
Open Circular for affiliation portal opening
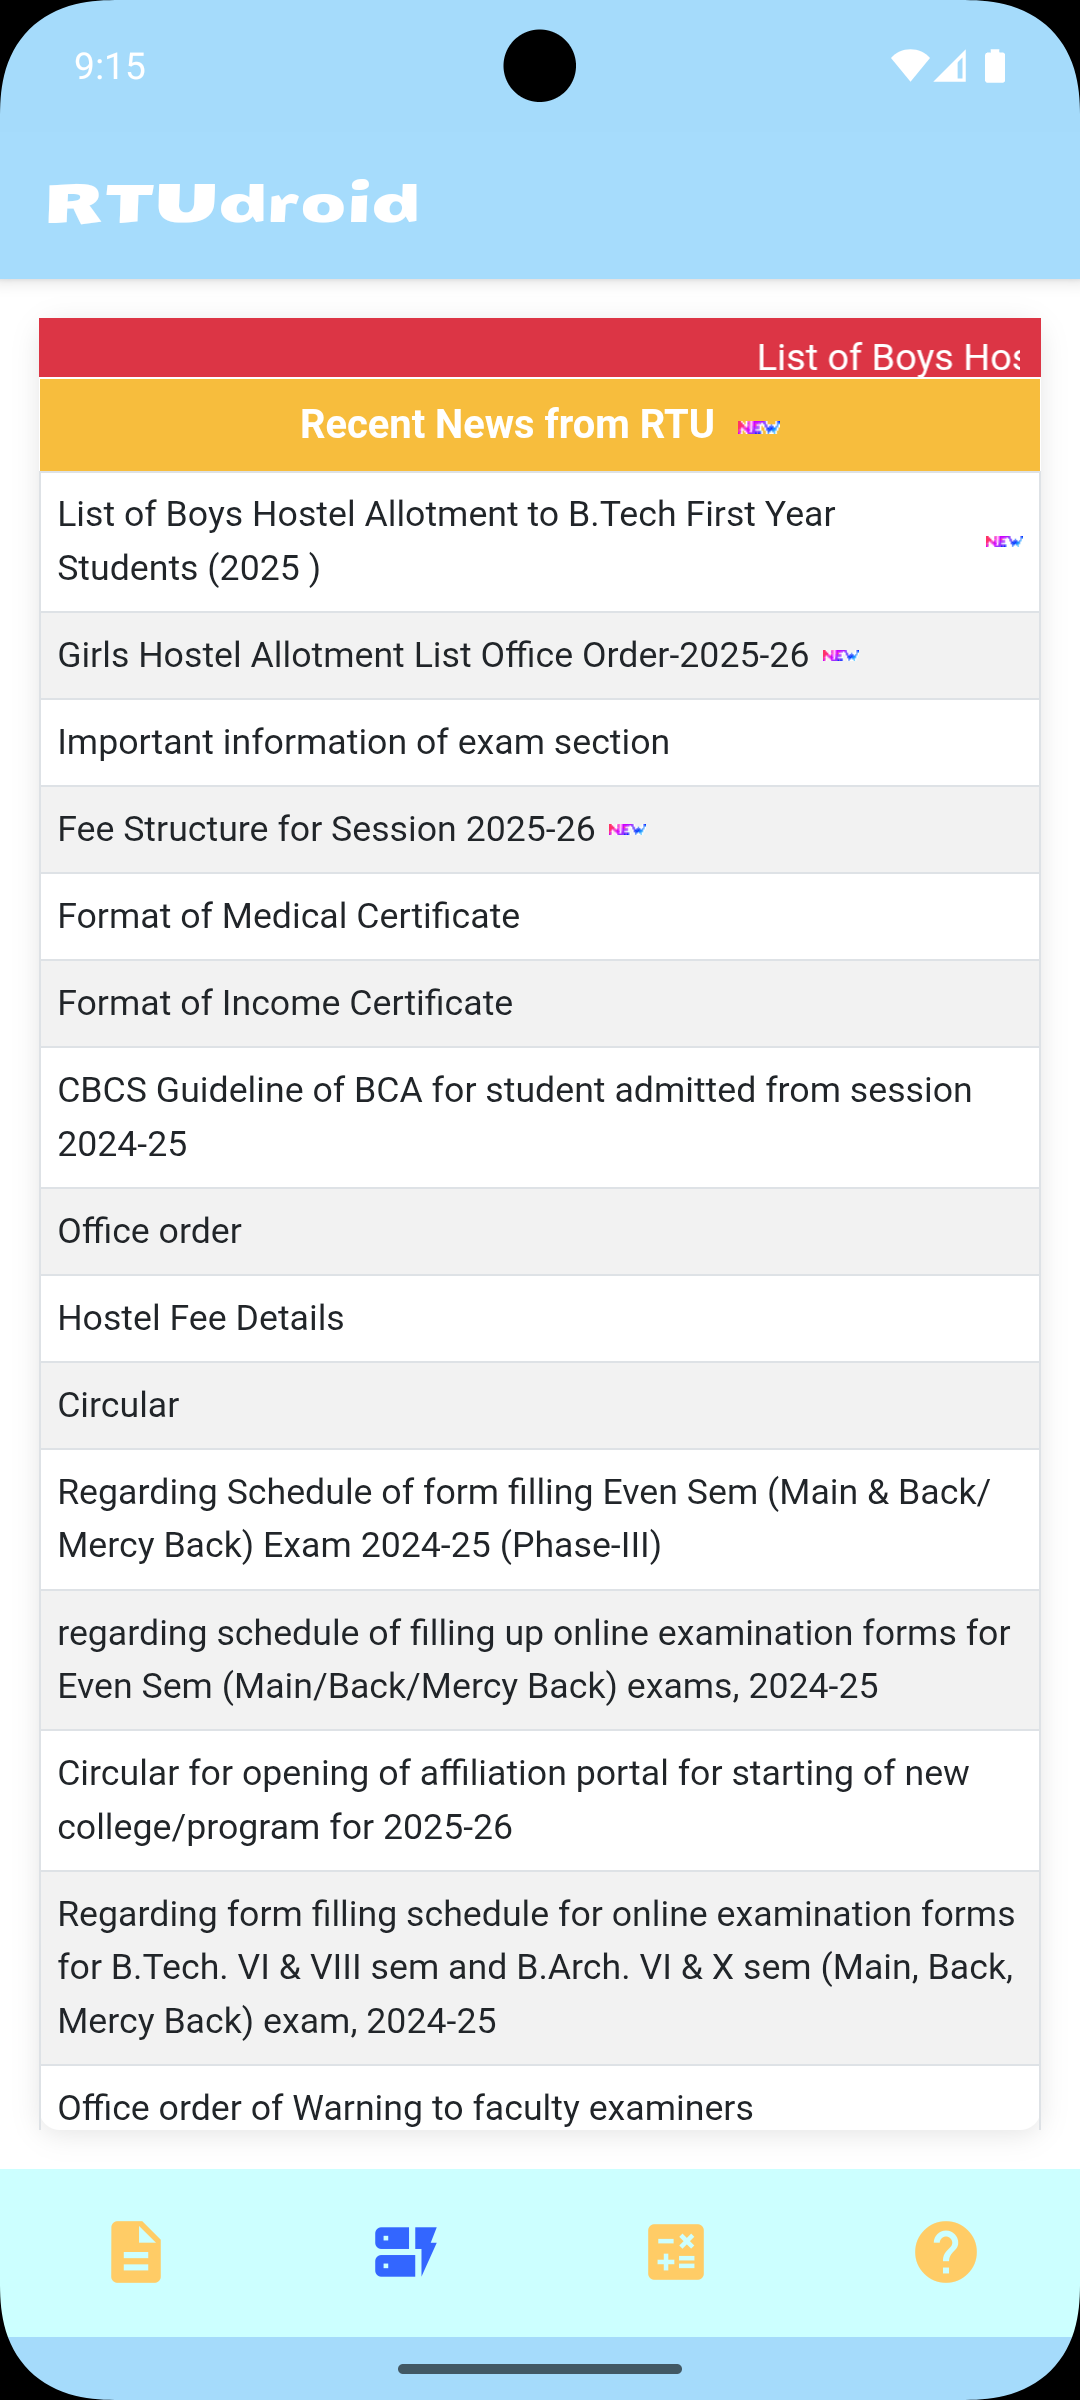click(x=513, y=1800)
